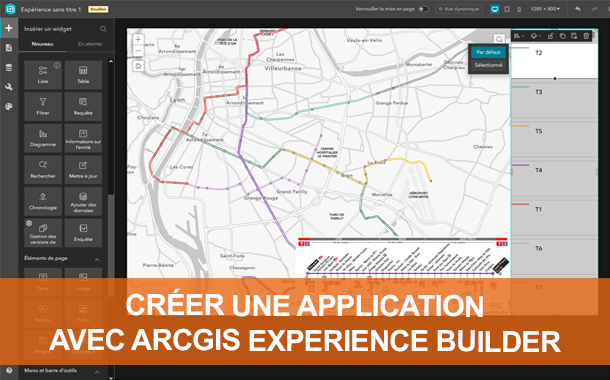Insert the Filtrer widget
The width and height of the screenshot is (610, 380).
coord(43,106)
